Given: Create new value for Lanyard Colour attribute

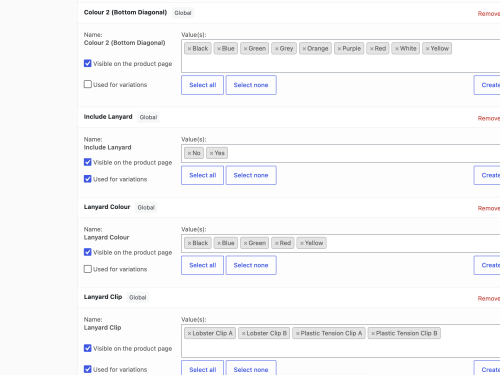Looking at the screenshot, I should coord(487,265).
